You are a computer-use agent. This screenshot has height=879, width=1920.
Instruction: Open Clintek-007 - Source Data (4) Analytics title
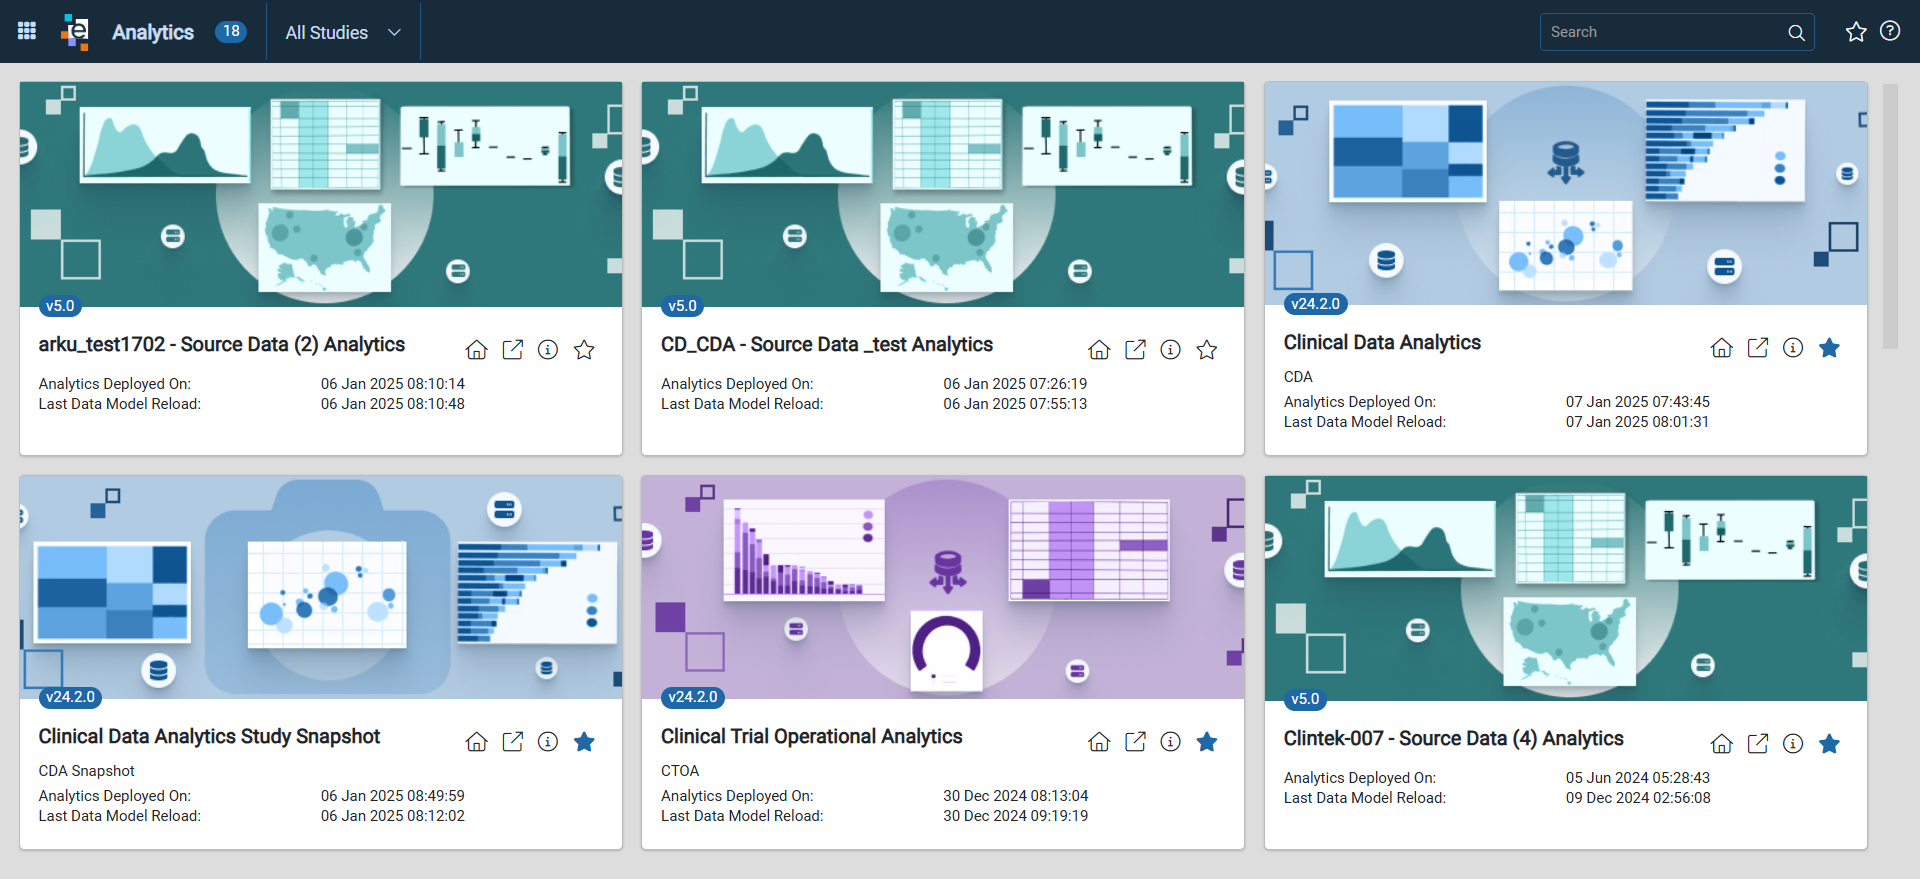(1453, 738)
